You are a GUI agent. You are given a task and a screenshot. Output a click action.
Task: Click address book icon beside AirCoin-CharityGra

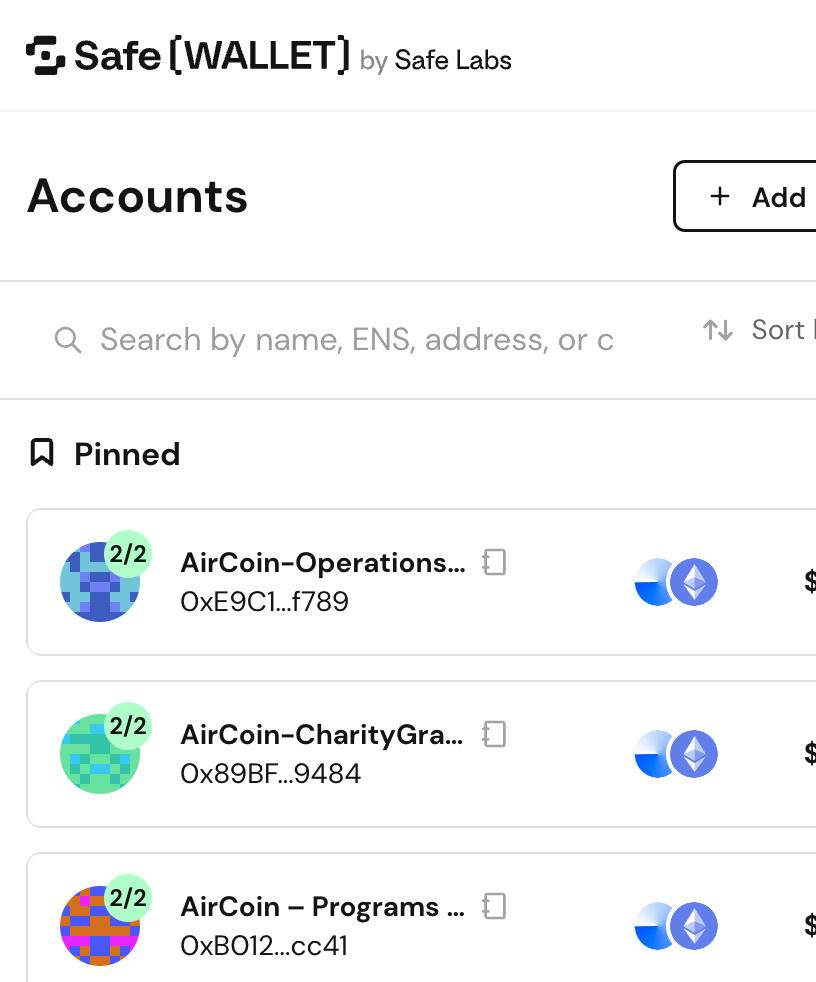coord(494,734)
